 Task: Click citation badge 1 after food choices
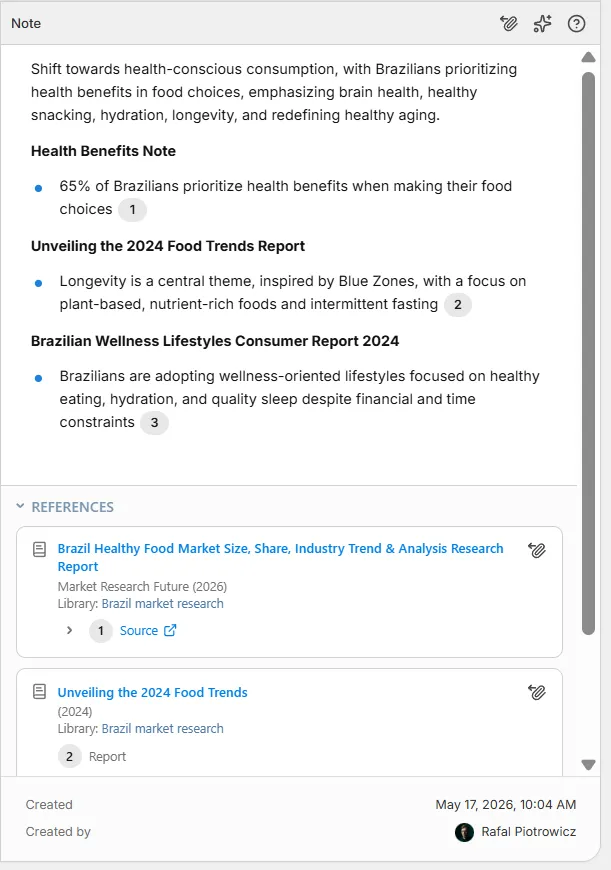pyautogui.click(x=132, y=210)
